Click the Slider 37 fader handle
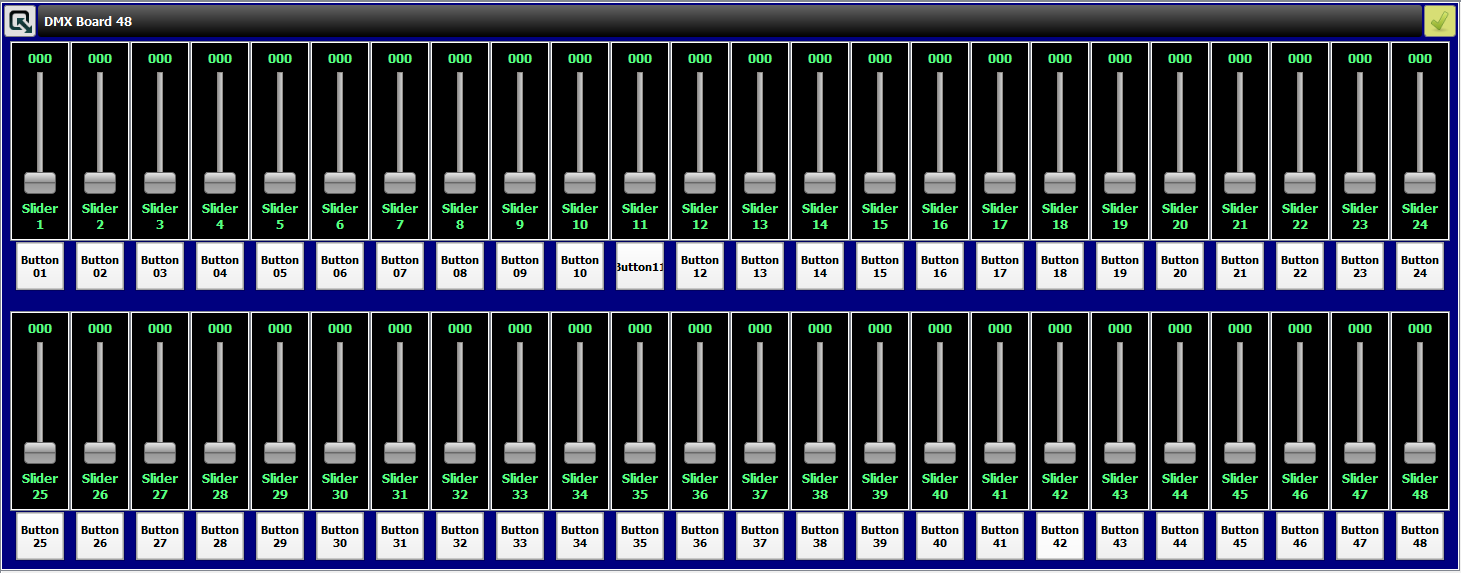Screen dimensions: 1461x573 760,453
